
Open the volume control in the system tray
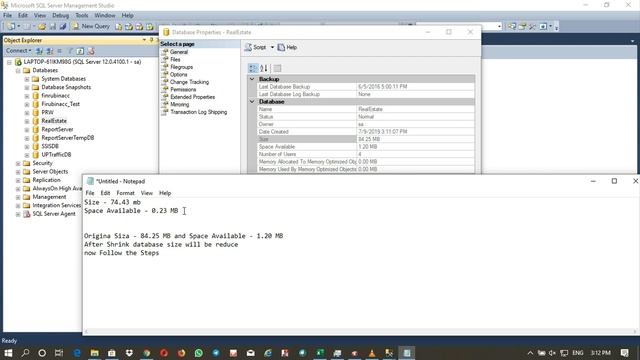pos(552,353)
